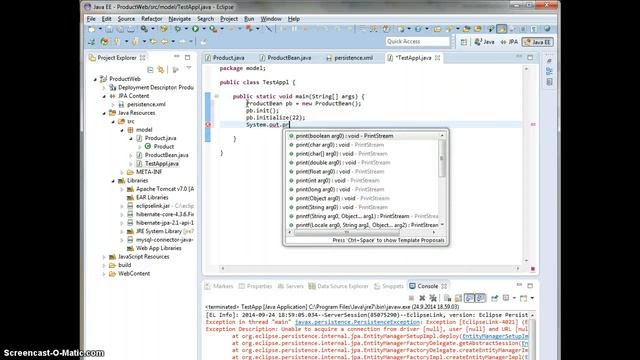The height and width of the screenshot is (360, 640).
Task: Close the Project Explorer view tab
Action: point(142,58)
